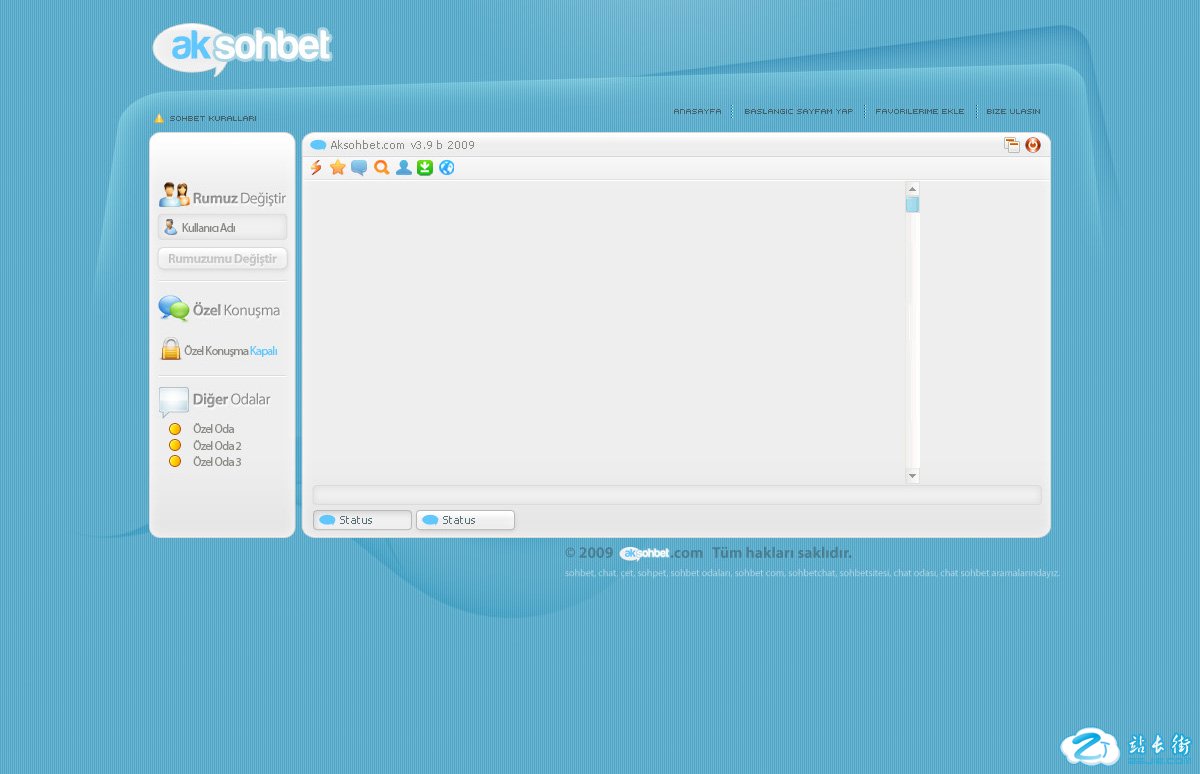Click the Kullanıcı Adı input field
1200x774 pixels.
tap(223, 228)
